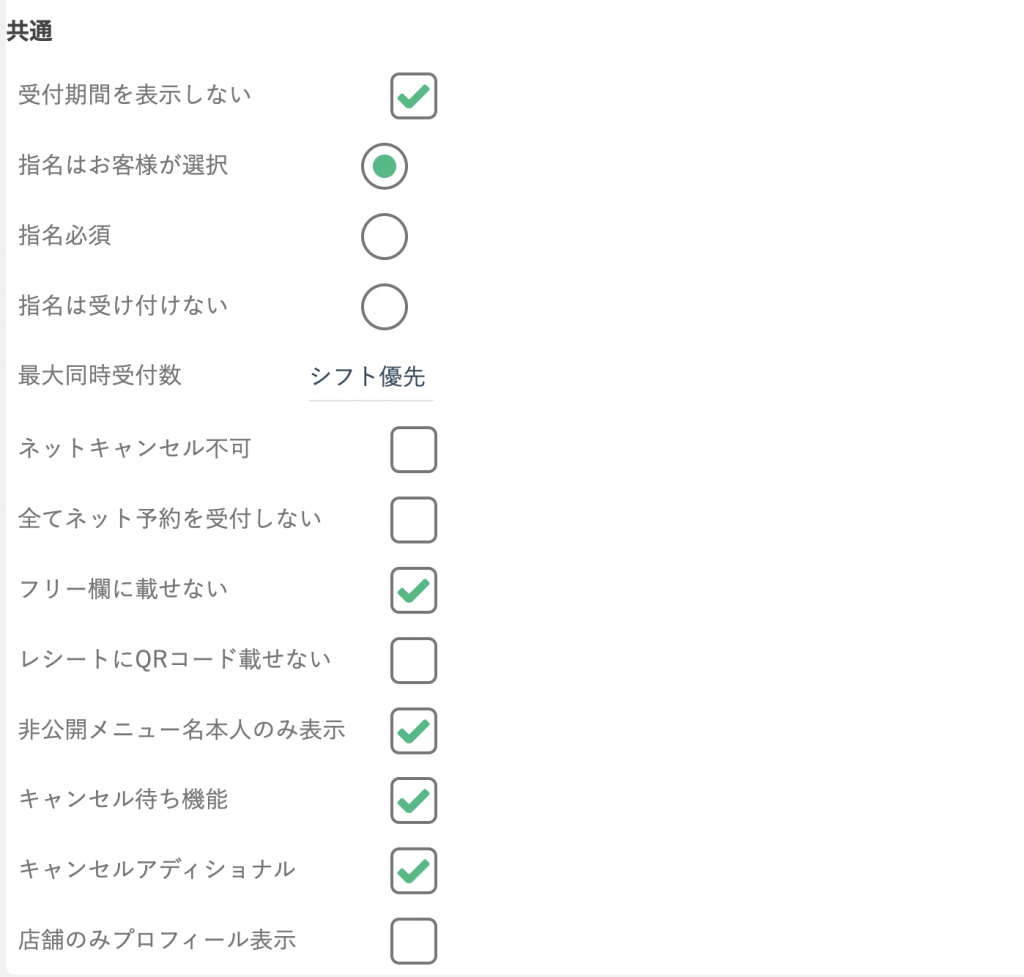Uncheck 非公開メニュー名本人のみ表示 checkbox

pyautogui.click(x=414, y=731)
